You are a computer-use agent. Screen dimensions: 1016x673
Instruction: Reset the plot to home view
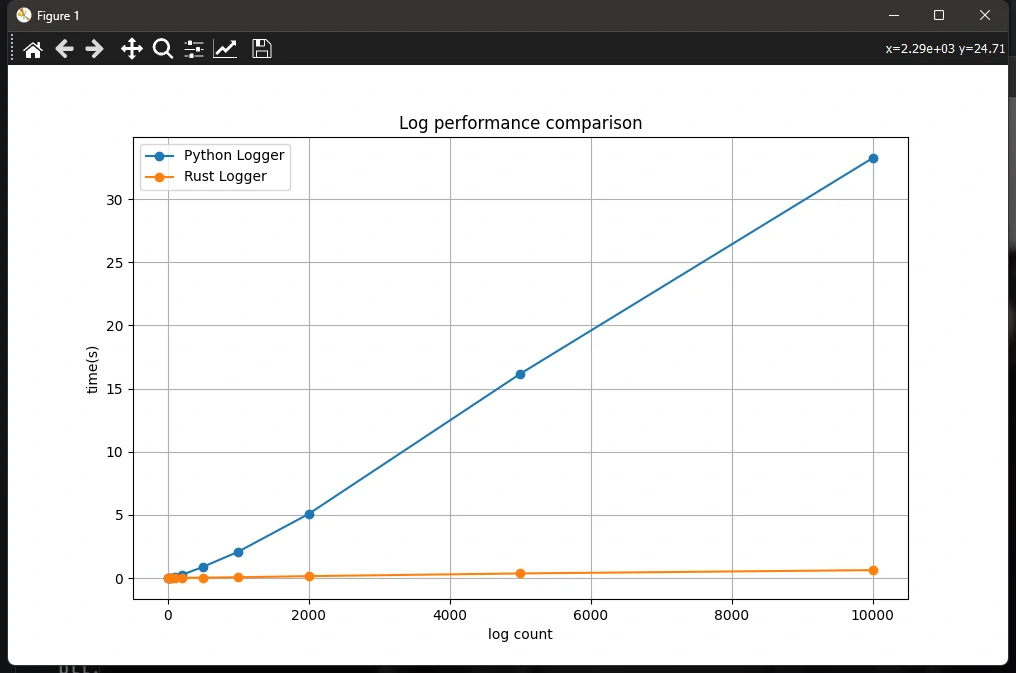(33, 49)
